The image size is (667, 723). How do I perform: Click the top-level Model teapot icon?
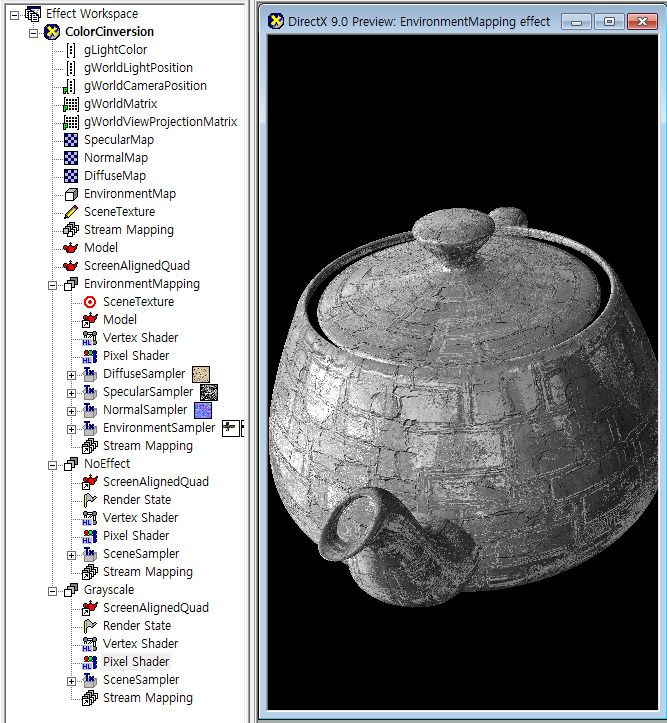point(71,248)
